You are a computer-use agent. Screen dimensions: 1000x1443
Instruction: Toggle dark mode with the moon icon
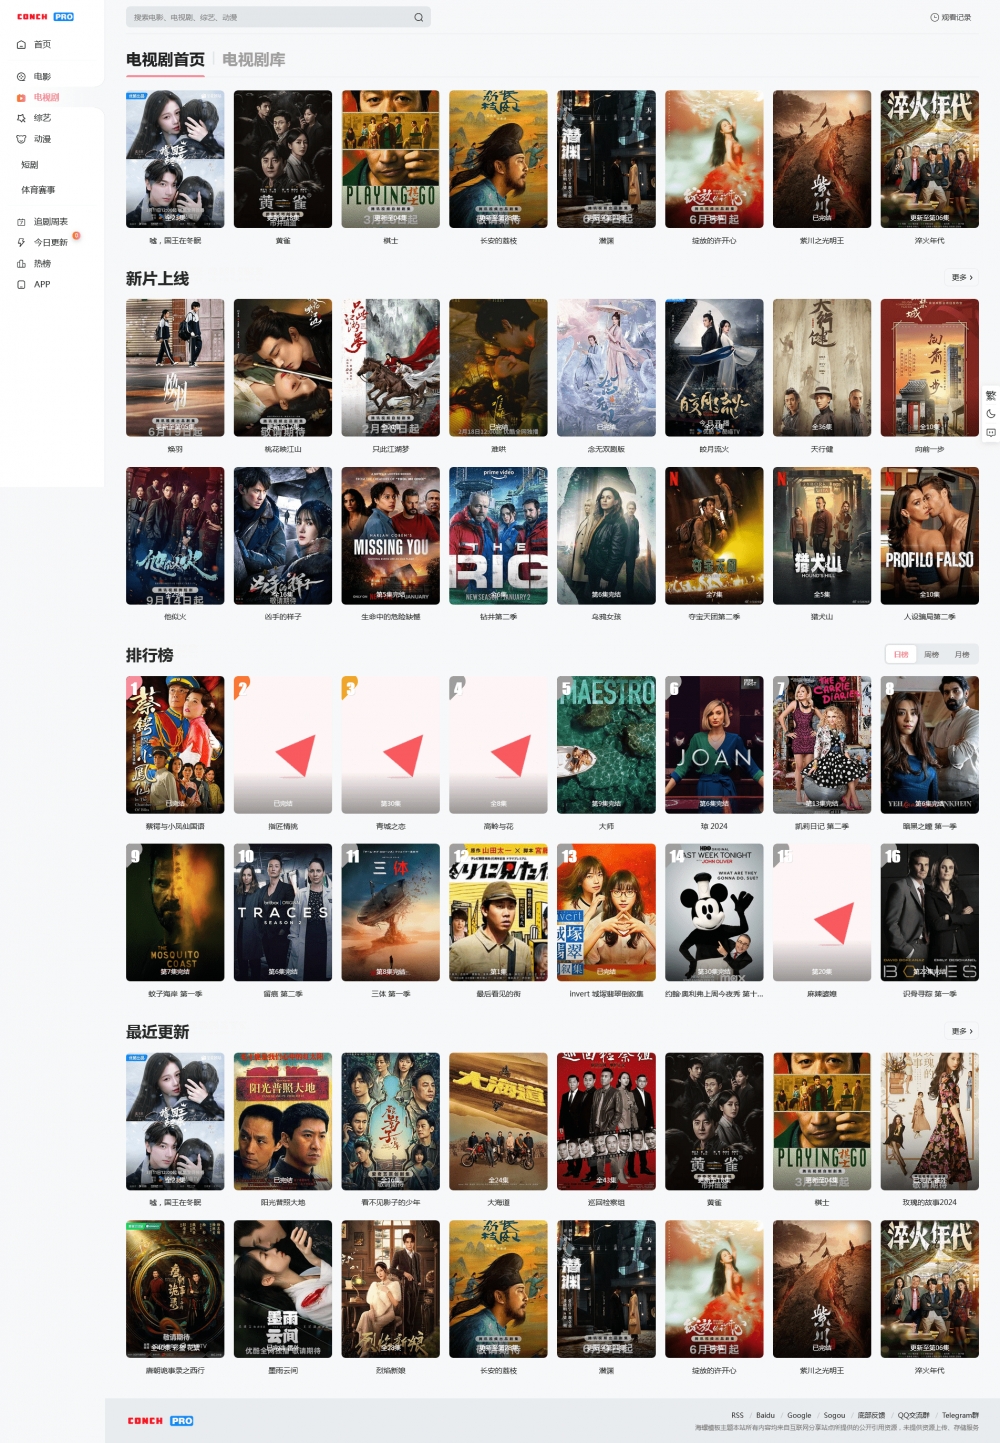click(990, 414)
